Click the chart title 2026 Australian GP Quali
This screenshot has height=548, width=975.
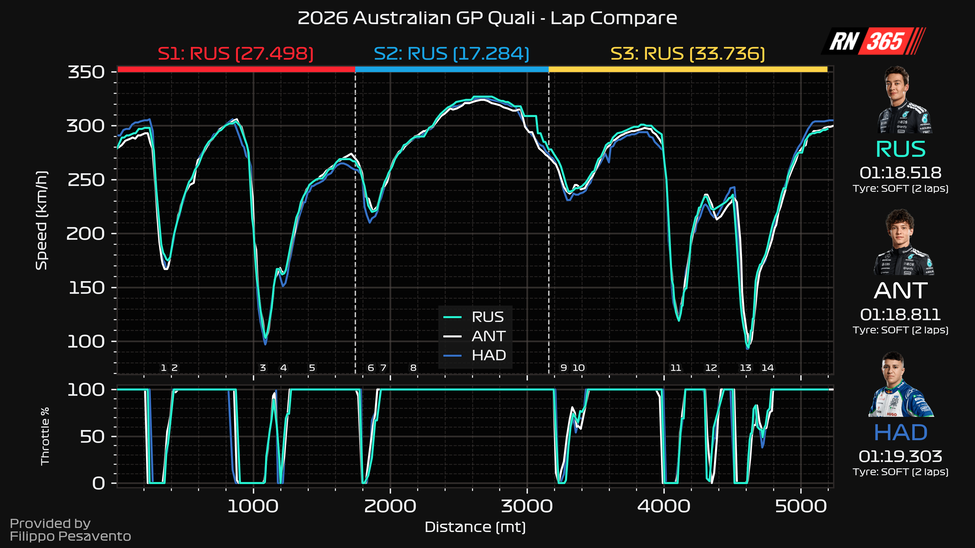click(x=488, y=18)
